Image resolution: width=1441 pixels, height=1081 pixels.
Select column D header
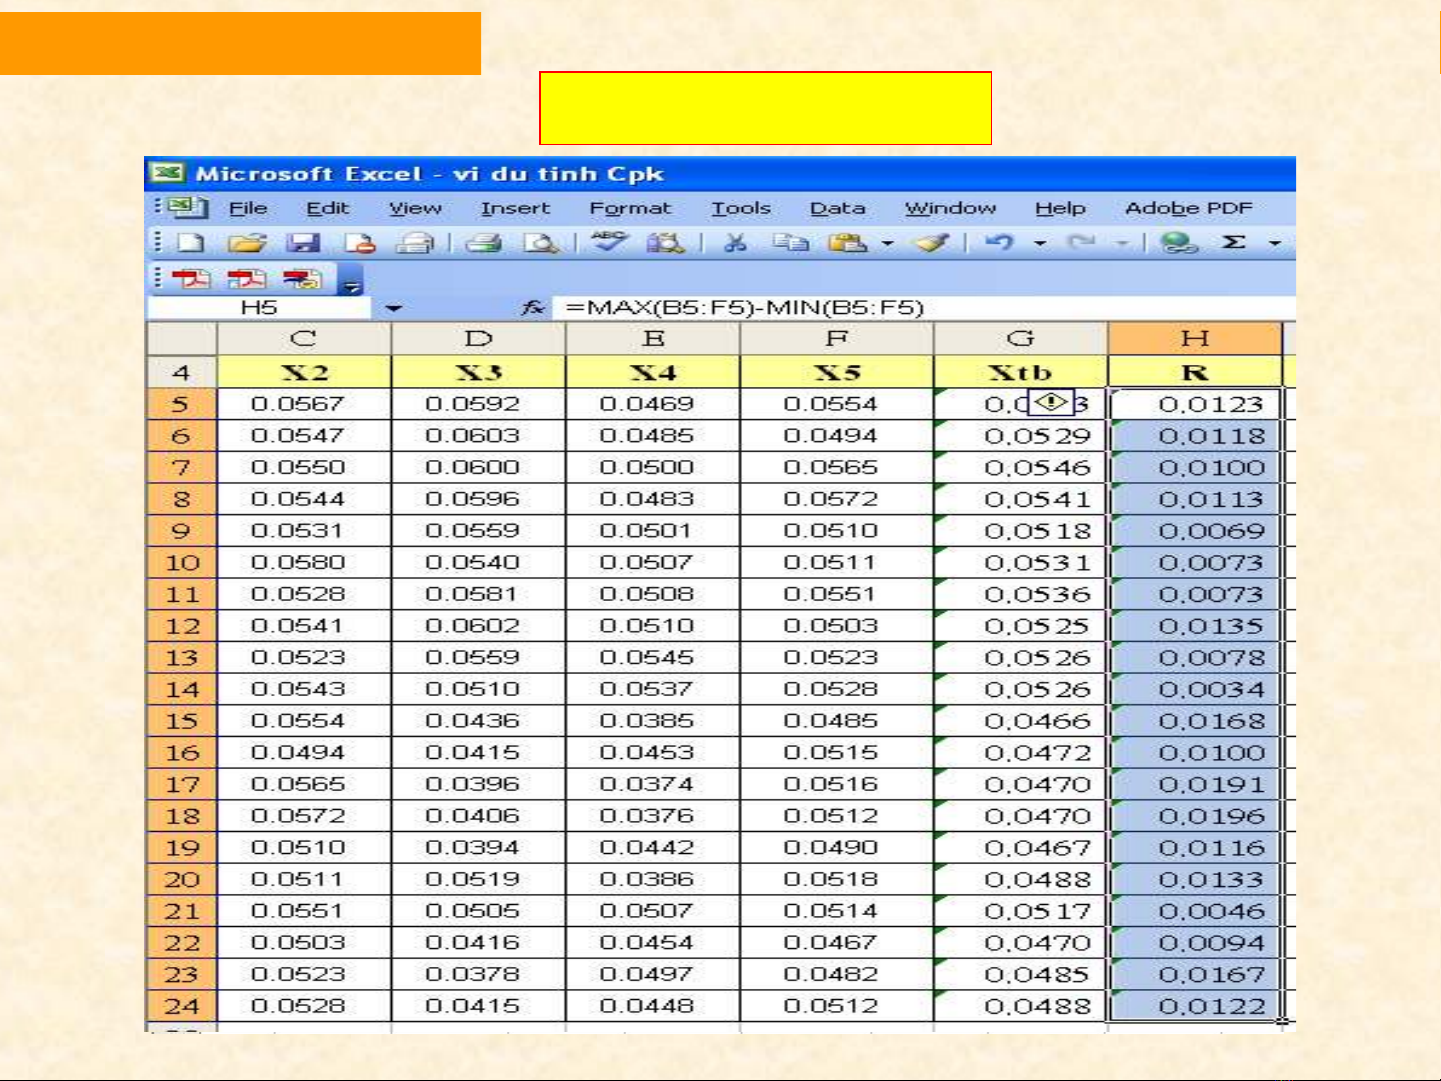479,339
